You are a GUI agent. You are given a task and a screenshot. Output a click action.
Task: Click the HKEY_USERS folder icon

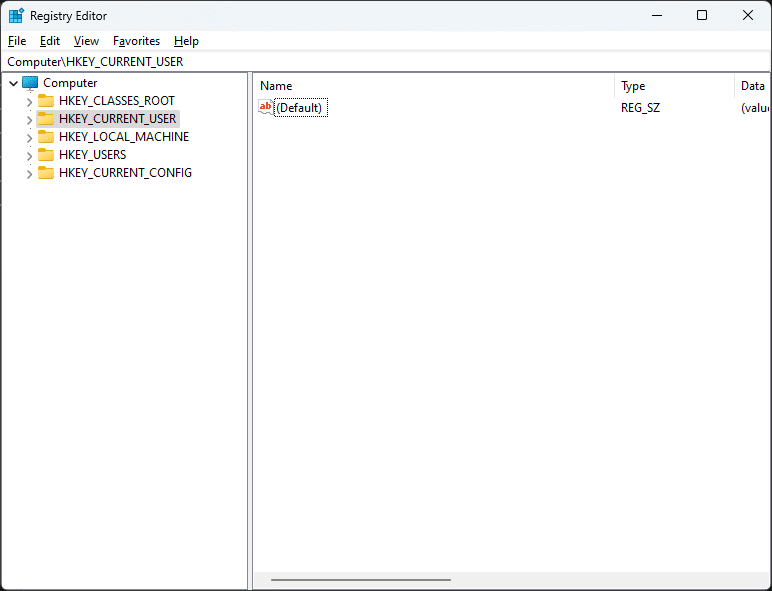pyautogui.click(x=46, y=155)
